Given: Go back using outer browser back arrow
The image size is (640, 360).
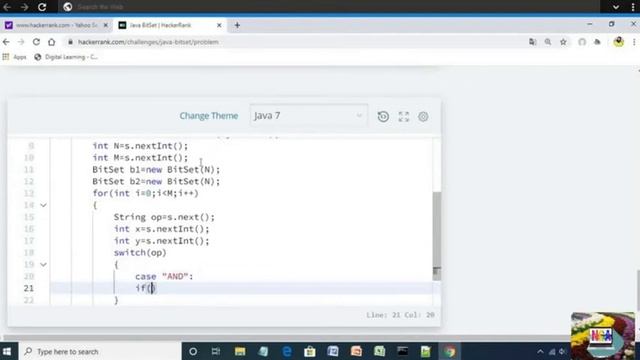Looking at the screenshot, I should coord(7,7).
